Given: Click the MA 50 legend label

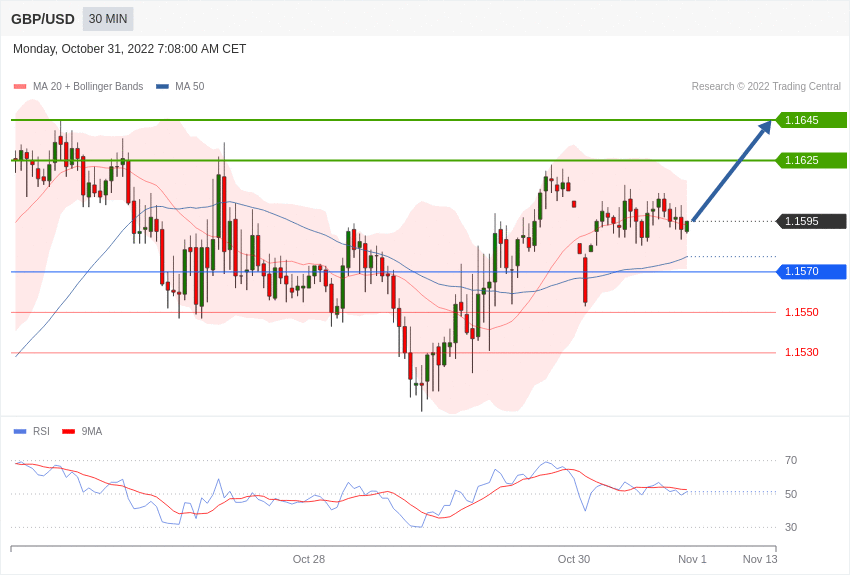Looking at the screenshot, I should (190, 87).
